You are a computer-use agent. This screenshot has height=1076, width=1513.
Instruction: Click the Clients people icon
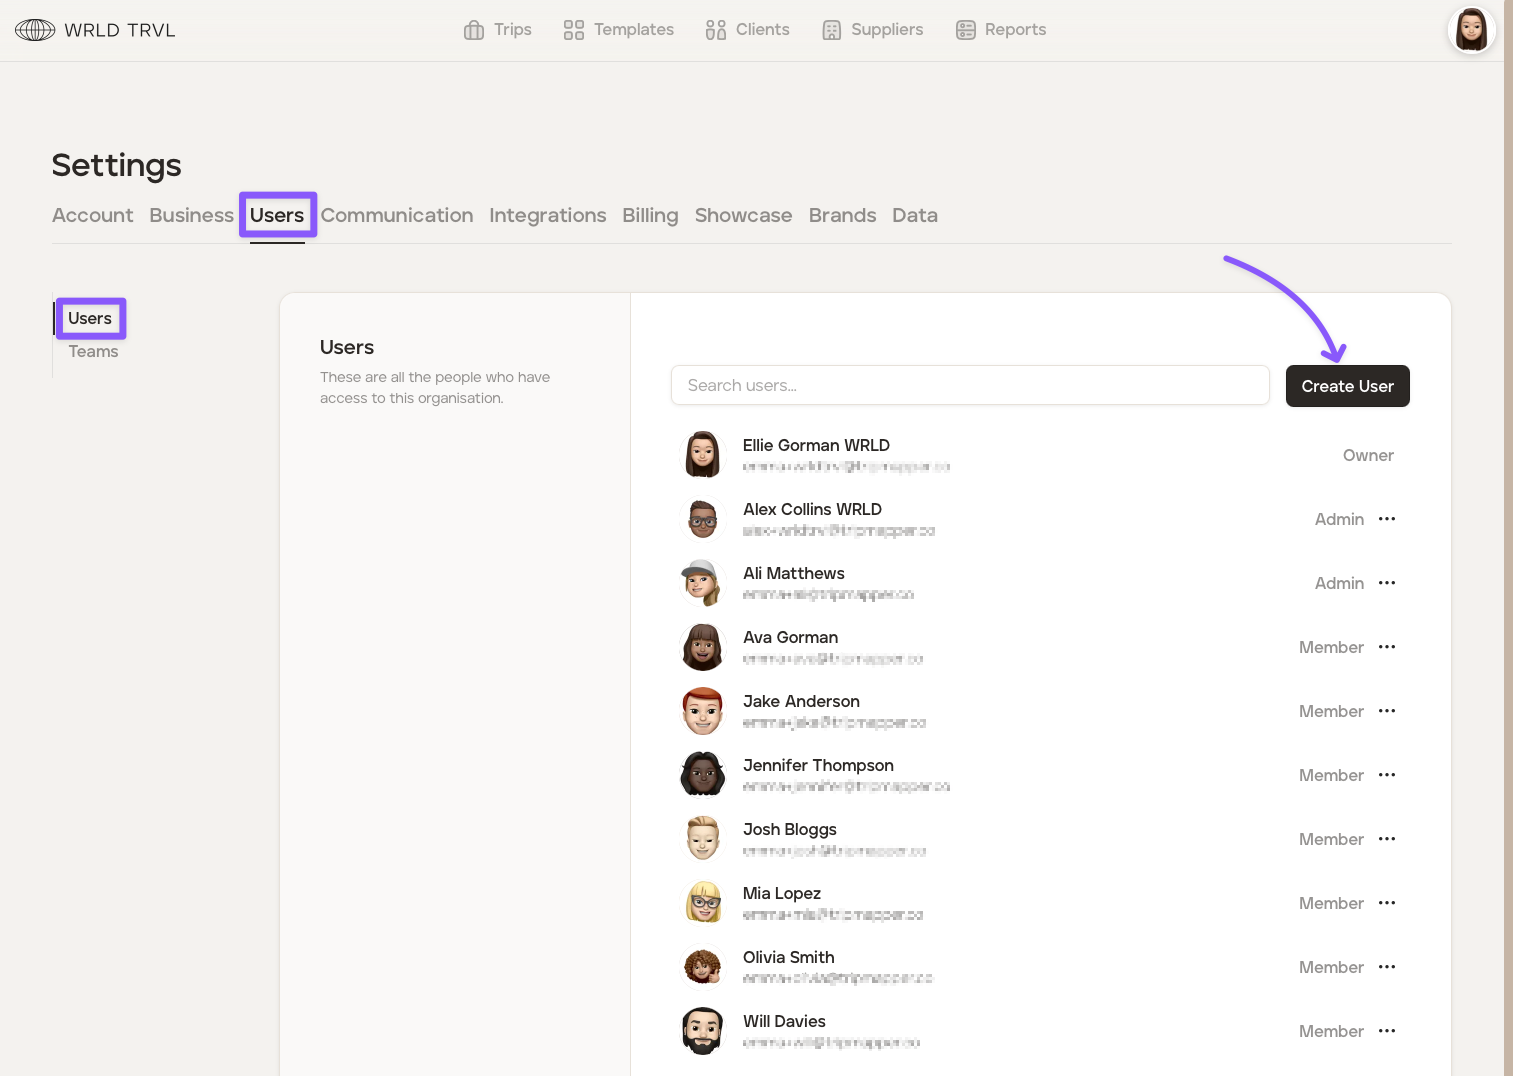[715, 30]
